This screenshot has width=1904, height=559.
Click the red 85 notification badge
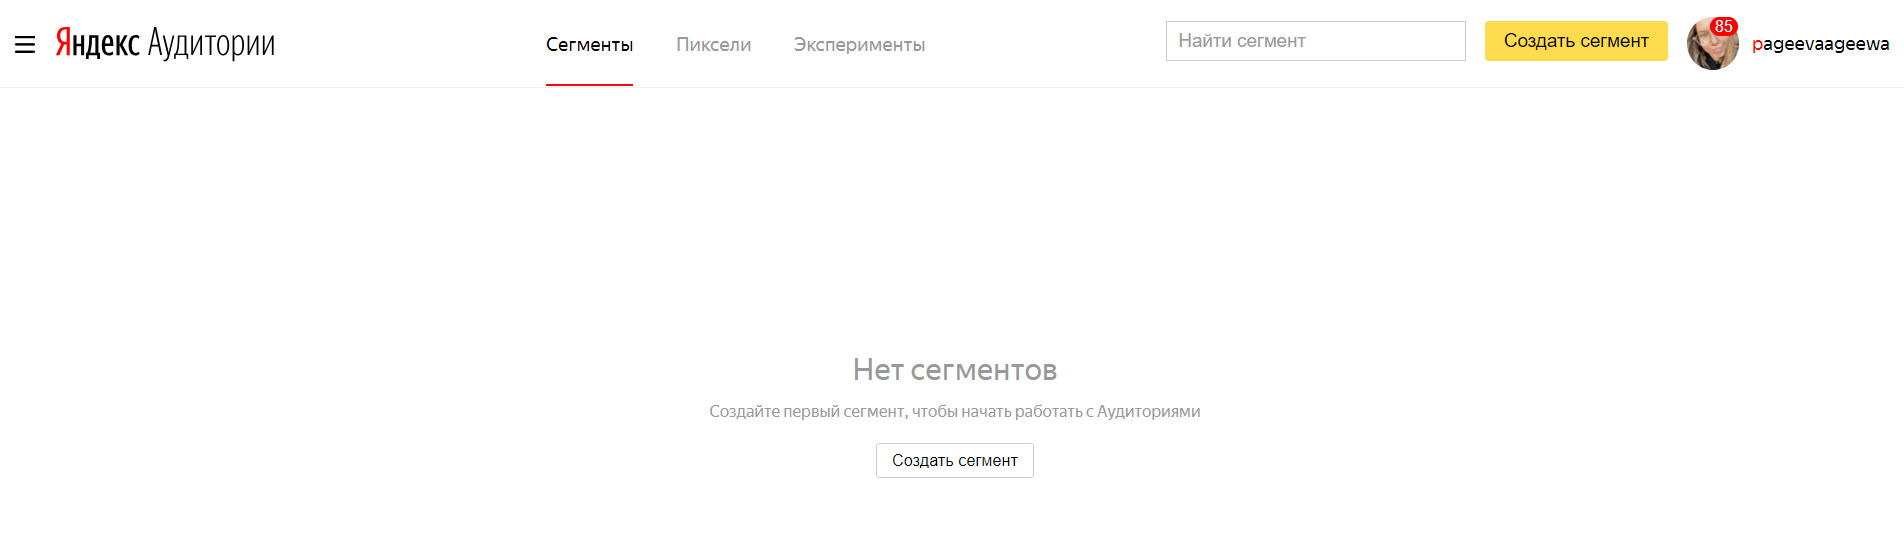pyautogui.click(x=1723, y=26)
